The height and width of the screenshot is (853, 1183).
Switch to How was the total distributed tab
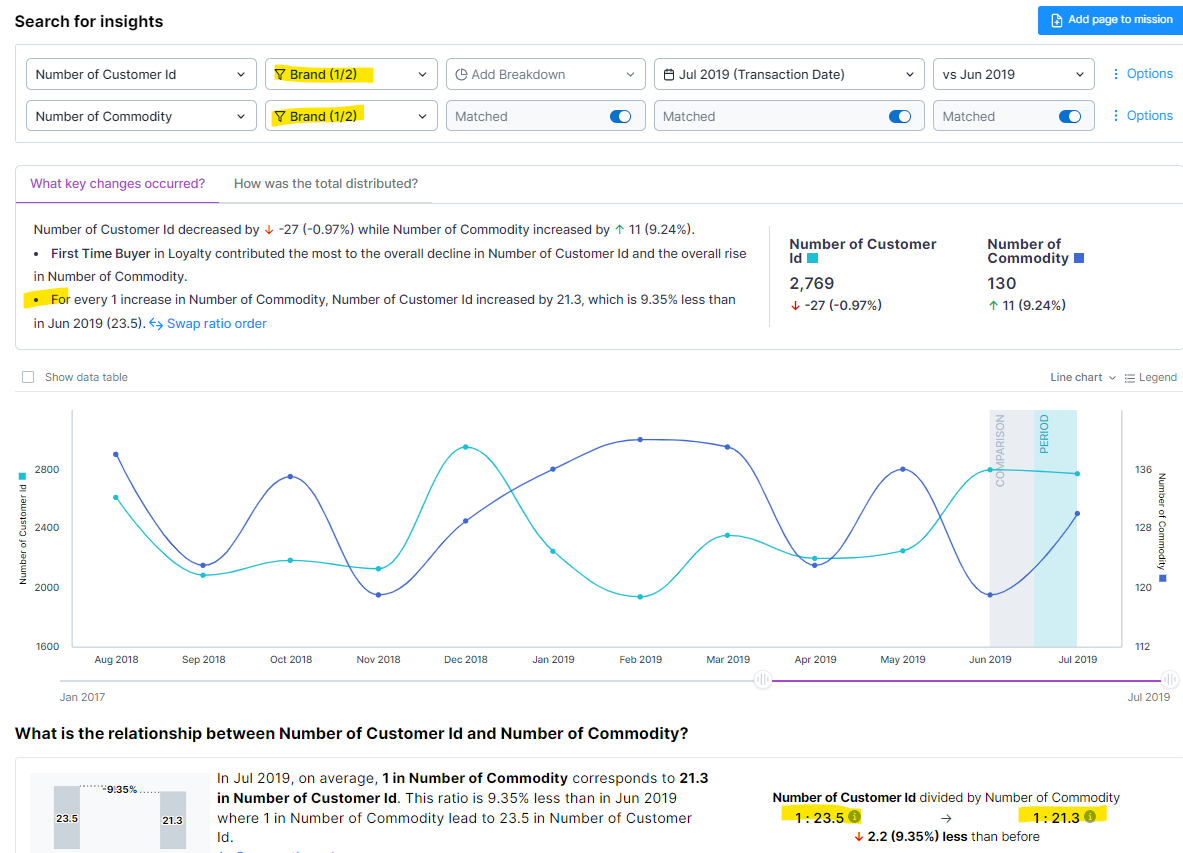(325, 183)
